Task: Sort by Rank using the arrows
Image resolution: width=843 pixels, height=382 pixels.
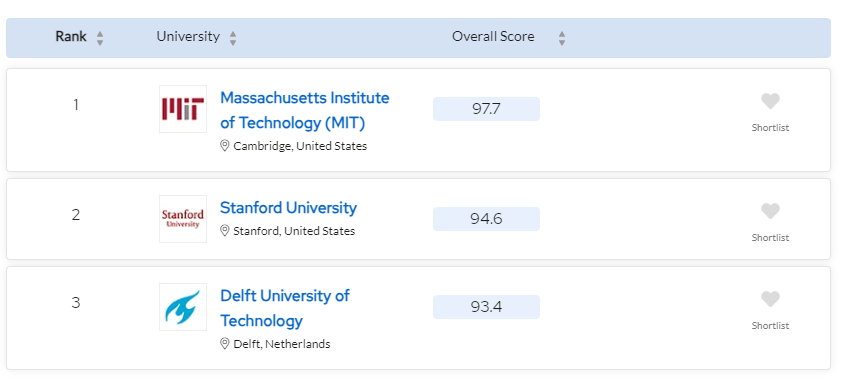Action: point(99,38)
